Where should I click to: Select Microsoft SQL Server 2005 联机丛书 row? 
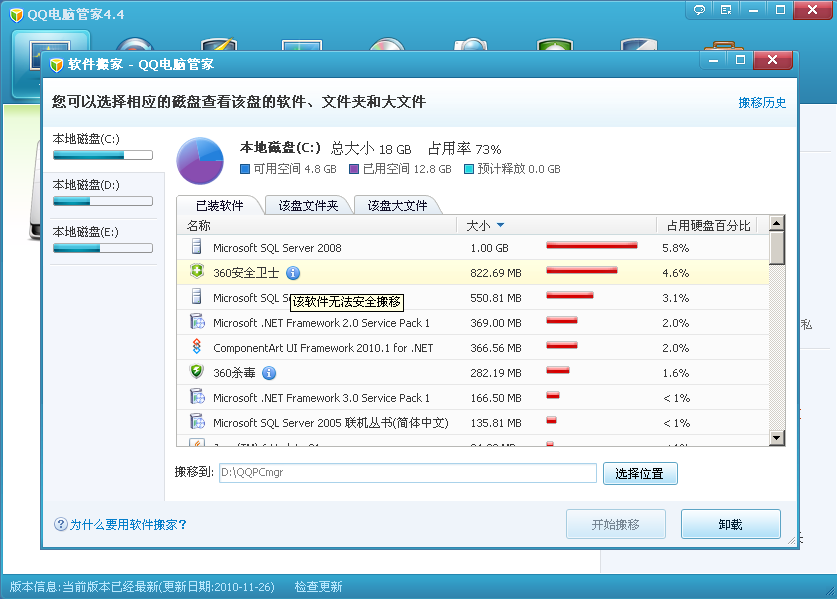(473, 423)
